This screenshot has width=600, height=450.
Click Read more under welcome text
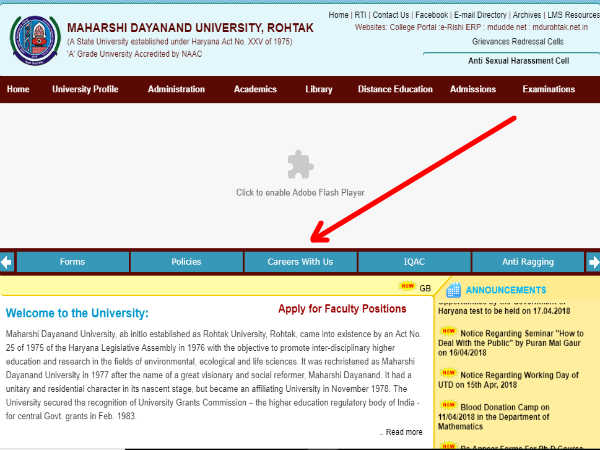pyautogui.click(x=404, y=432)
